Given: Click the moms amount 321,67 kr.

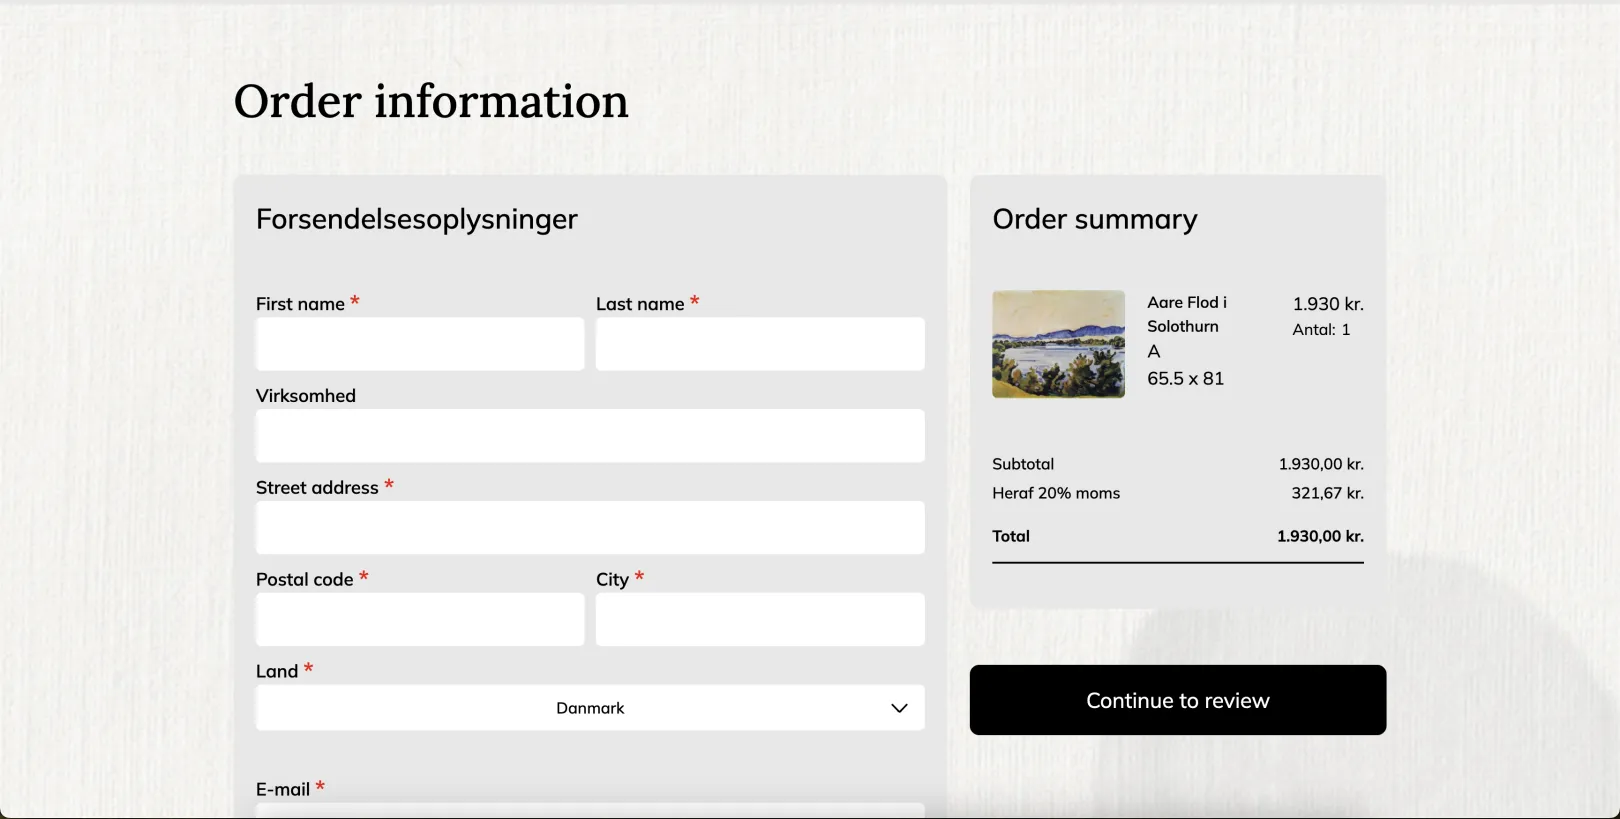Looking at the screenshot, I should pos(1327,493).
